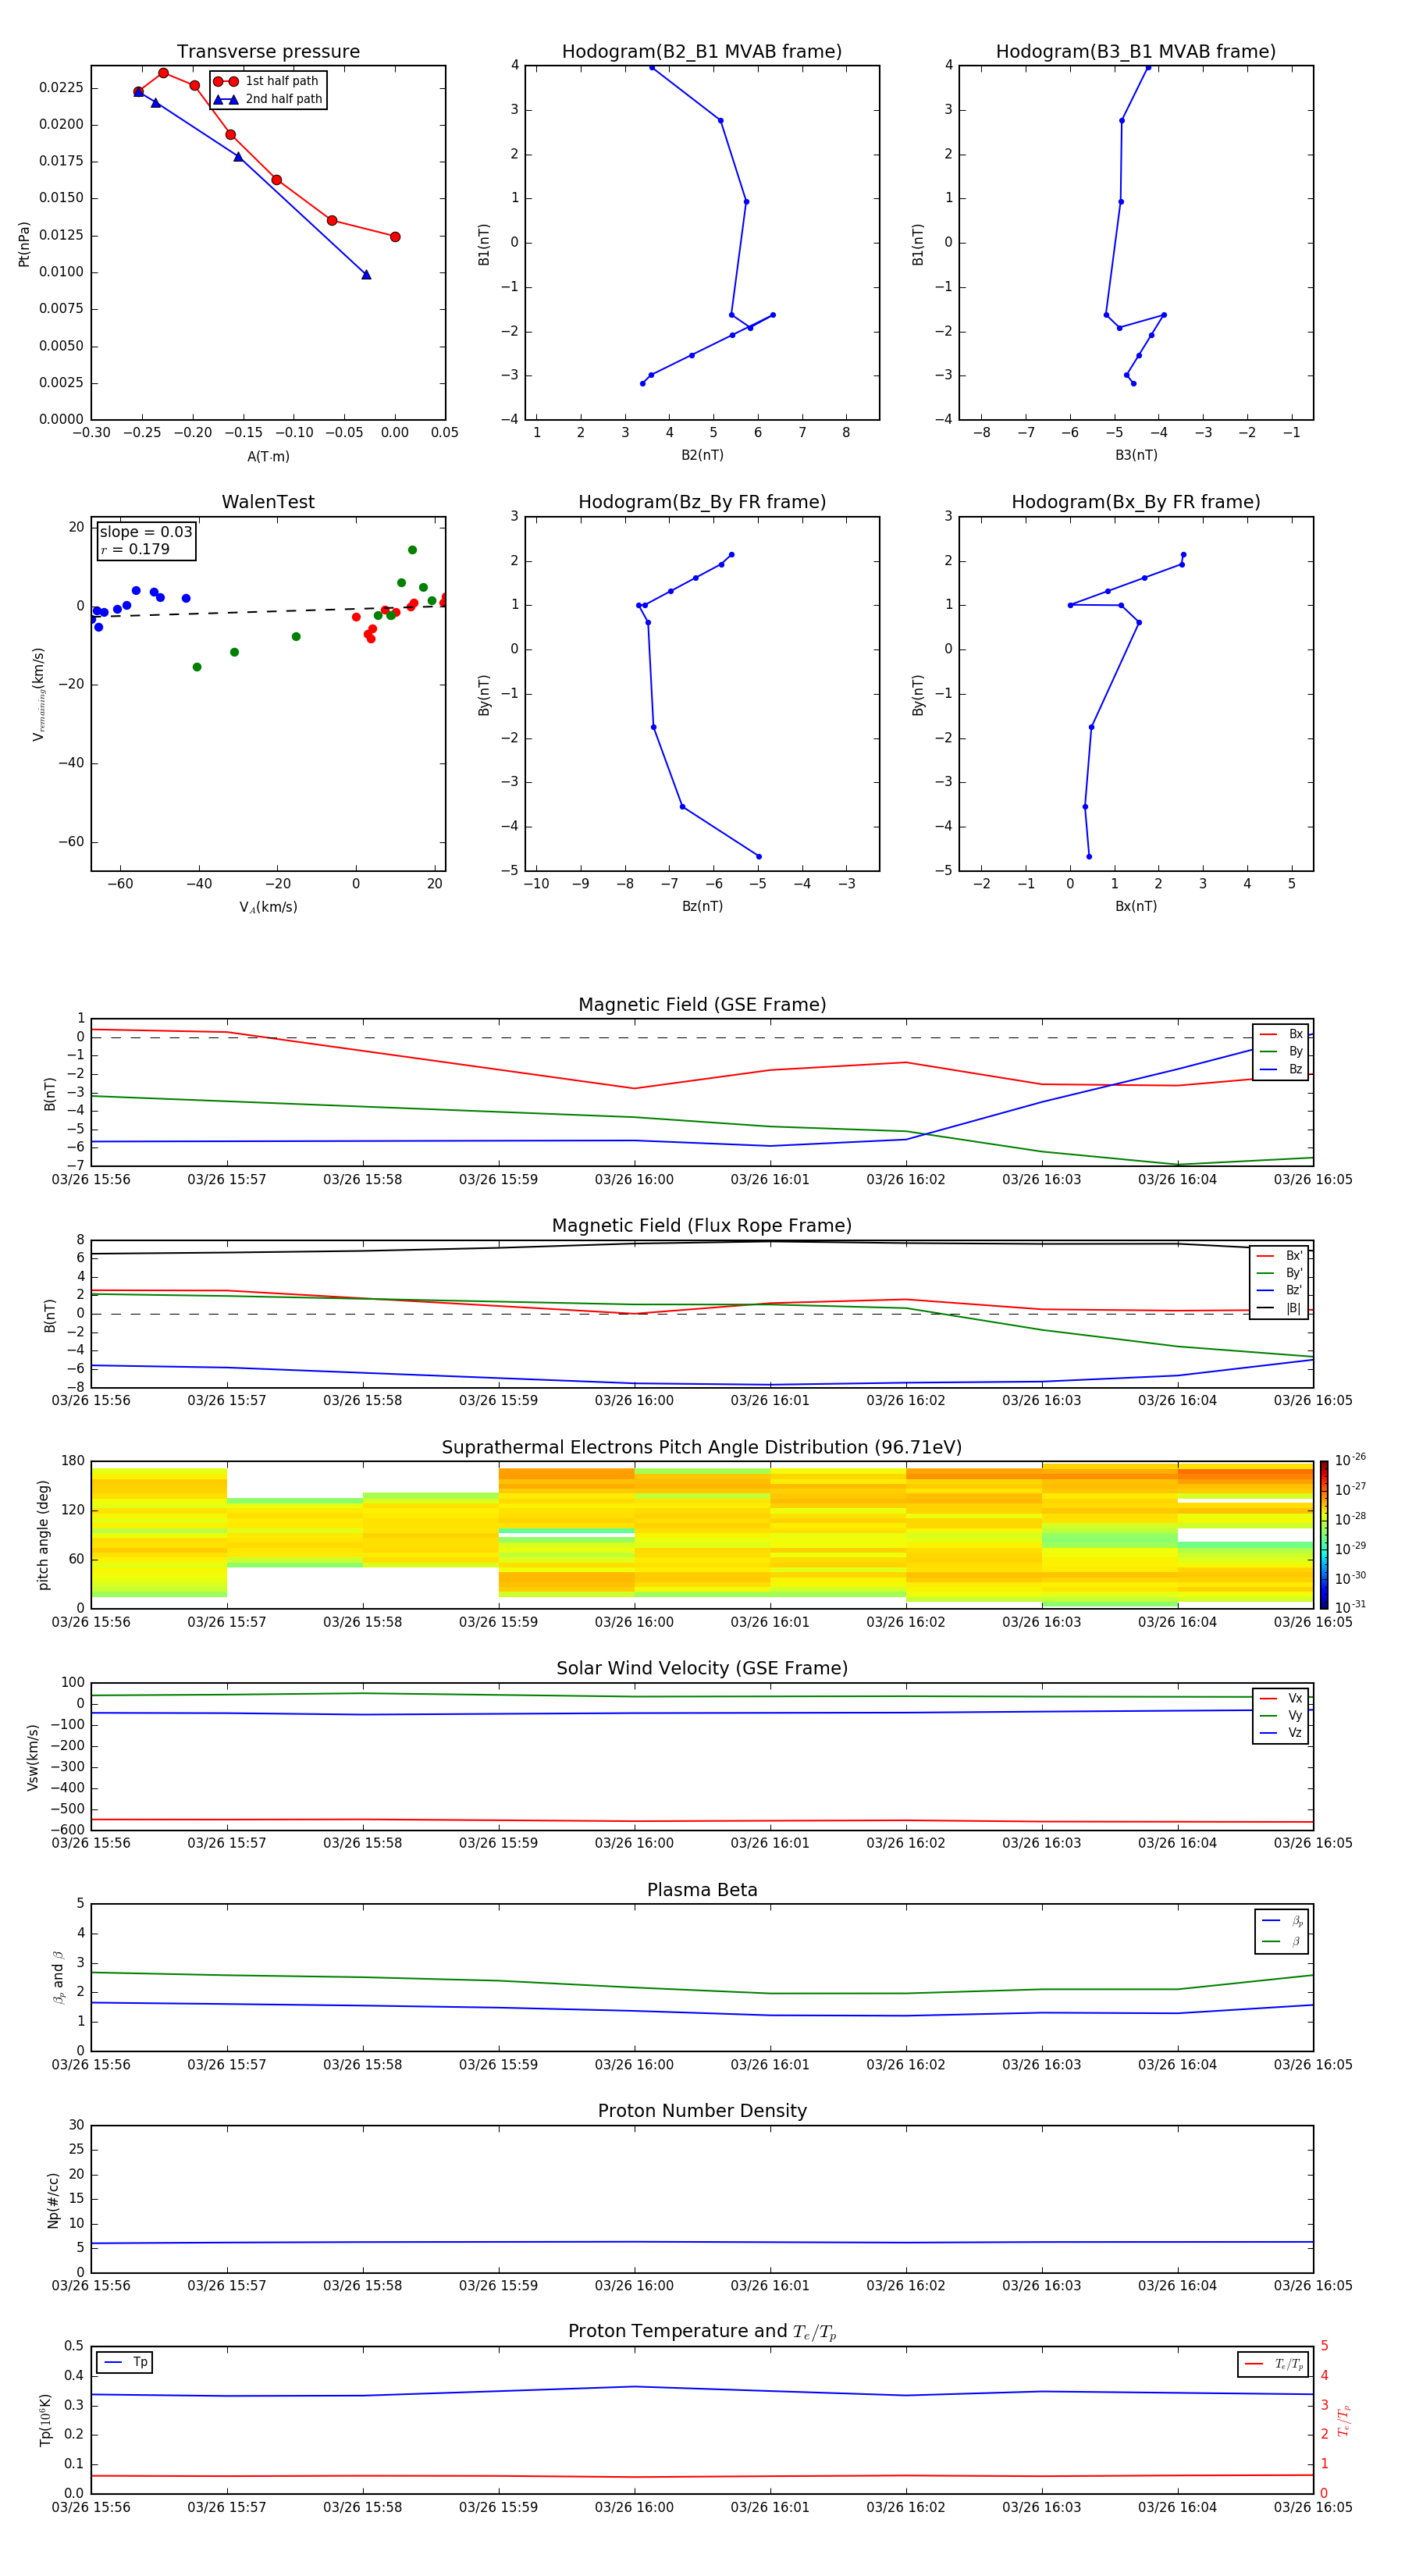Click 'By' in the GSE magnetic field legend

click(x=1282, y=1052)
